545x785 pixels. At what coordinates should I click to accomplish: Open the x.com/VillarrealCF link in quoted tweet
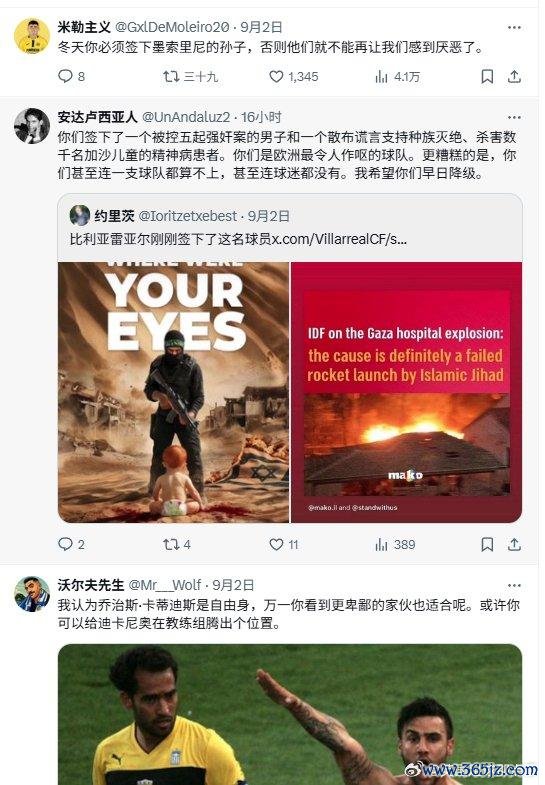339,239
